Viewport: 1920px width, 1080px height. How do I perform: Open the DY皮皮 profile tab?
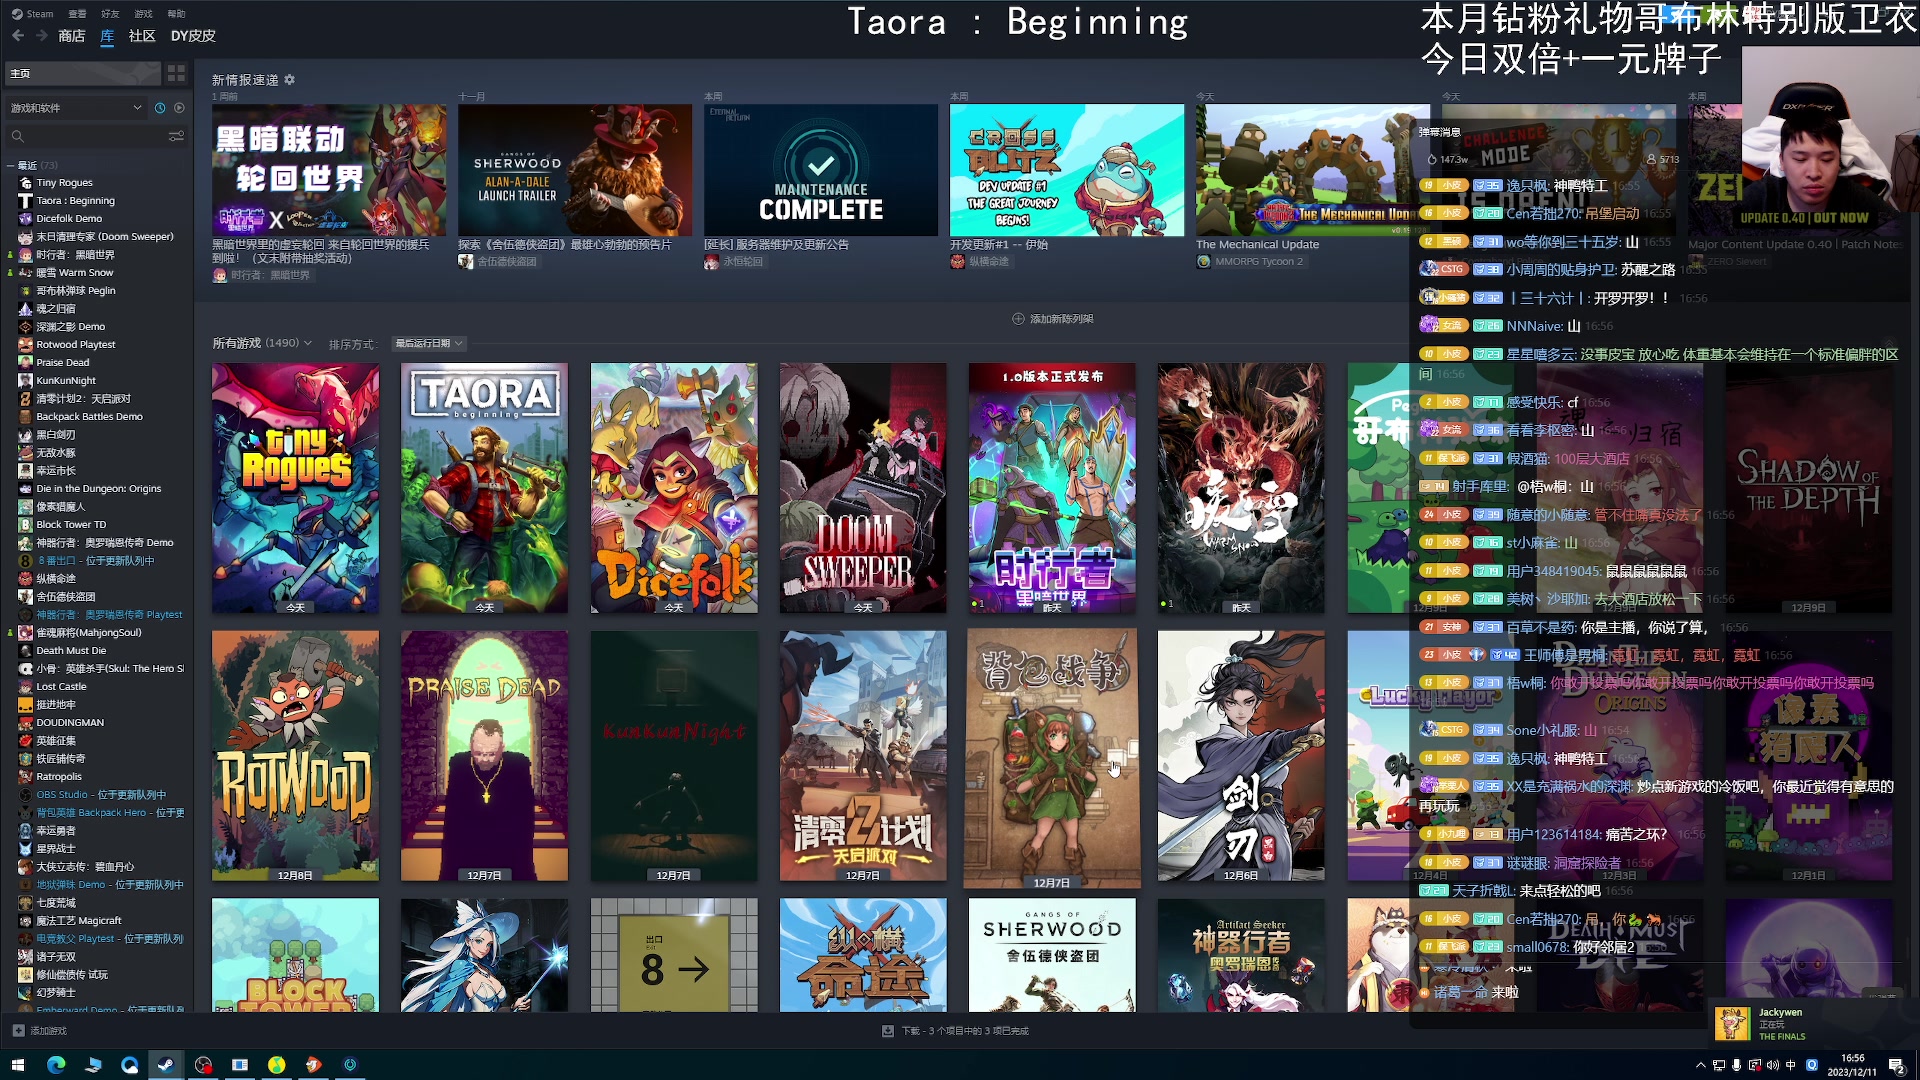coord(193,36)
